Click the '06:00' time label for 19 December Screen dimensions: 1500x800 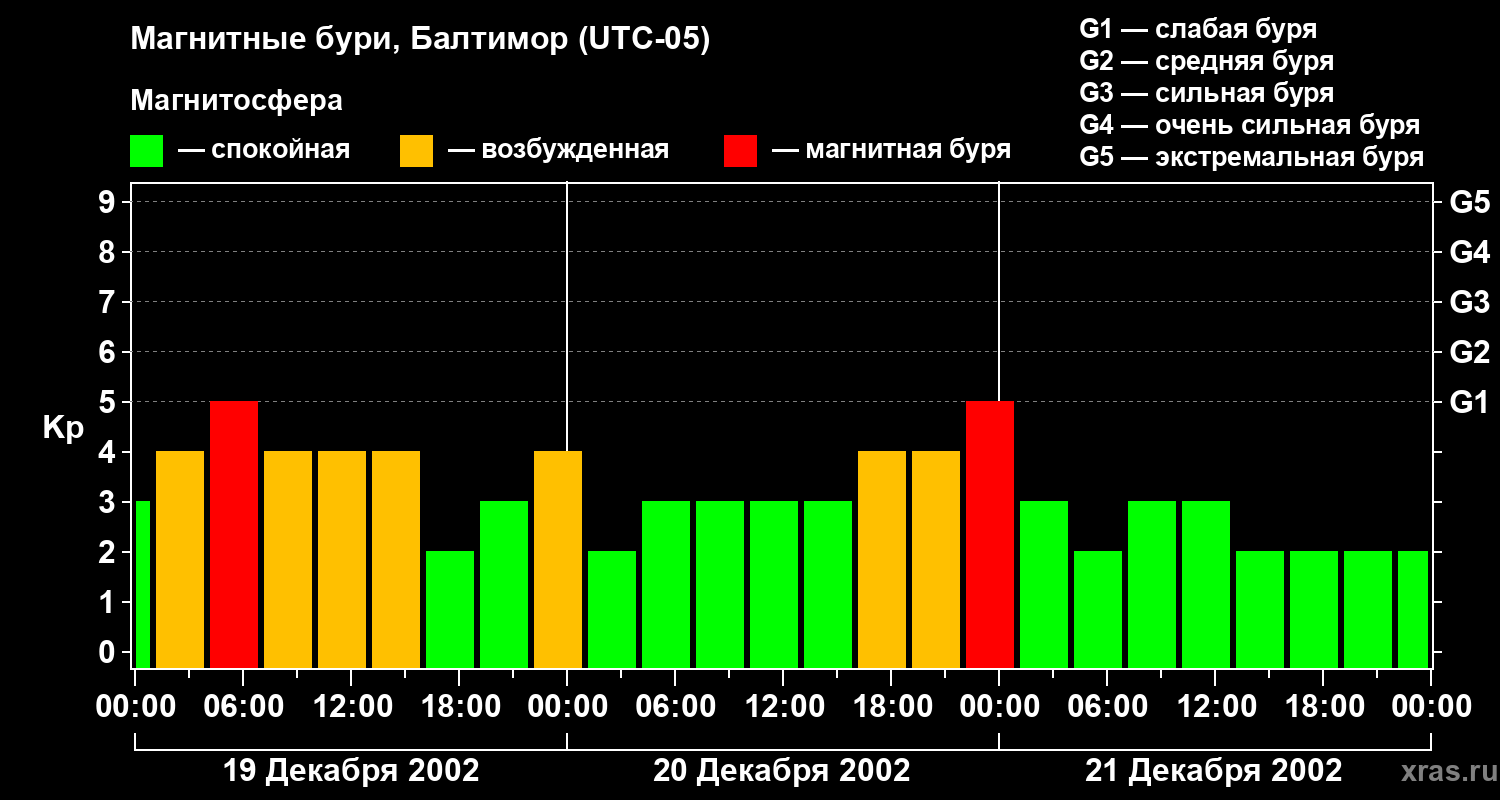pyautogui.click(x=243, y=707)
